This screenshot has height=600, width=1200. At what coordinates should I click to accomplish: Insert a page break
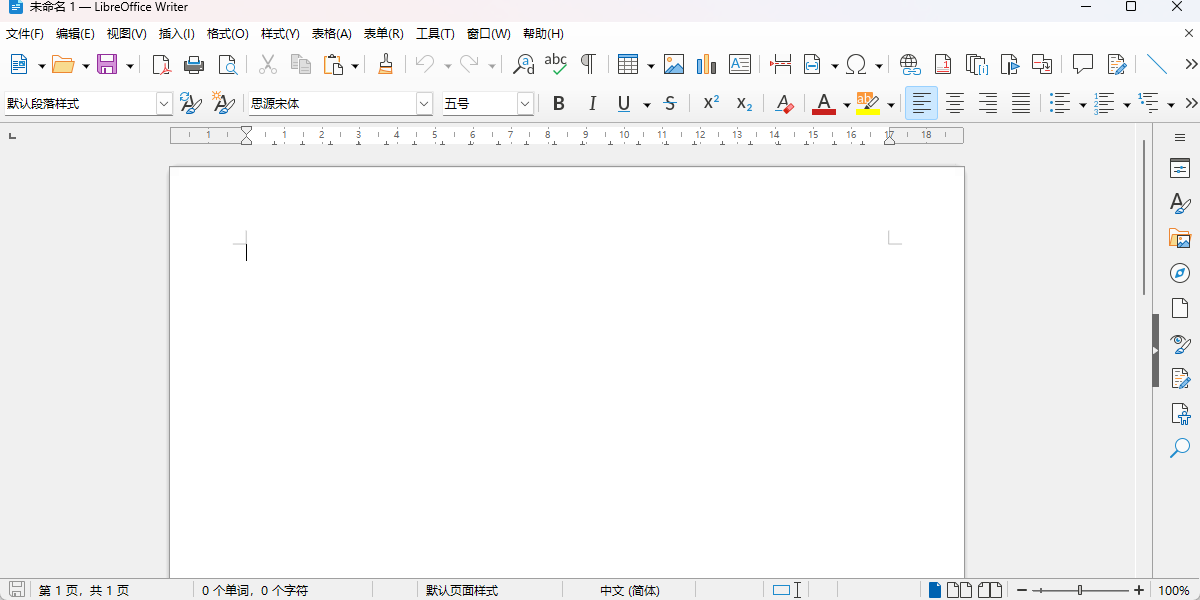click(779, 64)
